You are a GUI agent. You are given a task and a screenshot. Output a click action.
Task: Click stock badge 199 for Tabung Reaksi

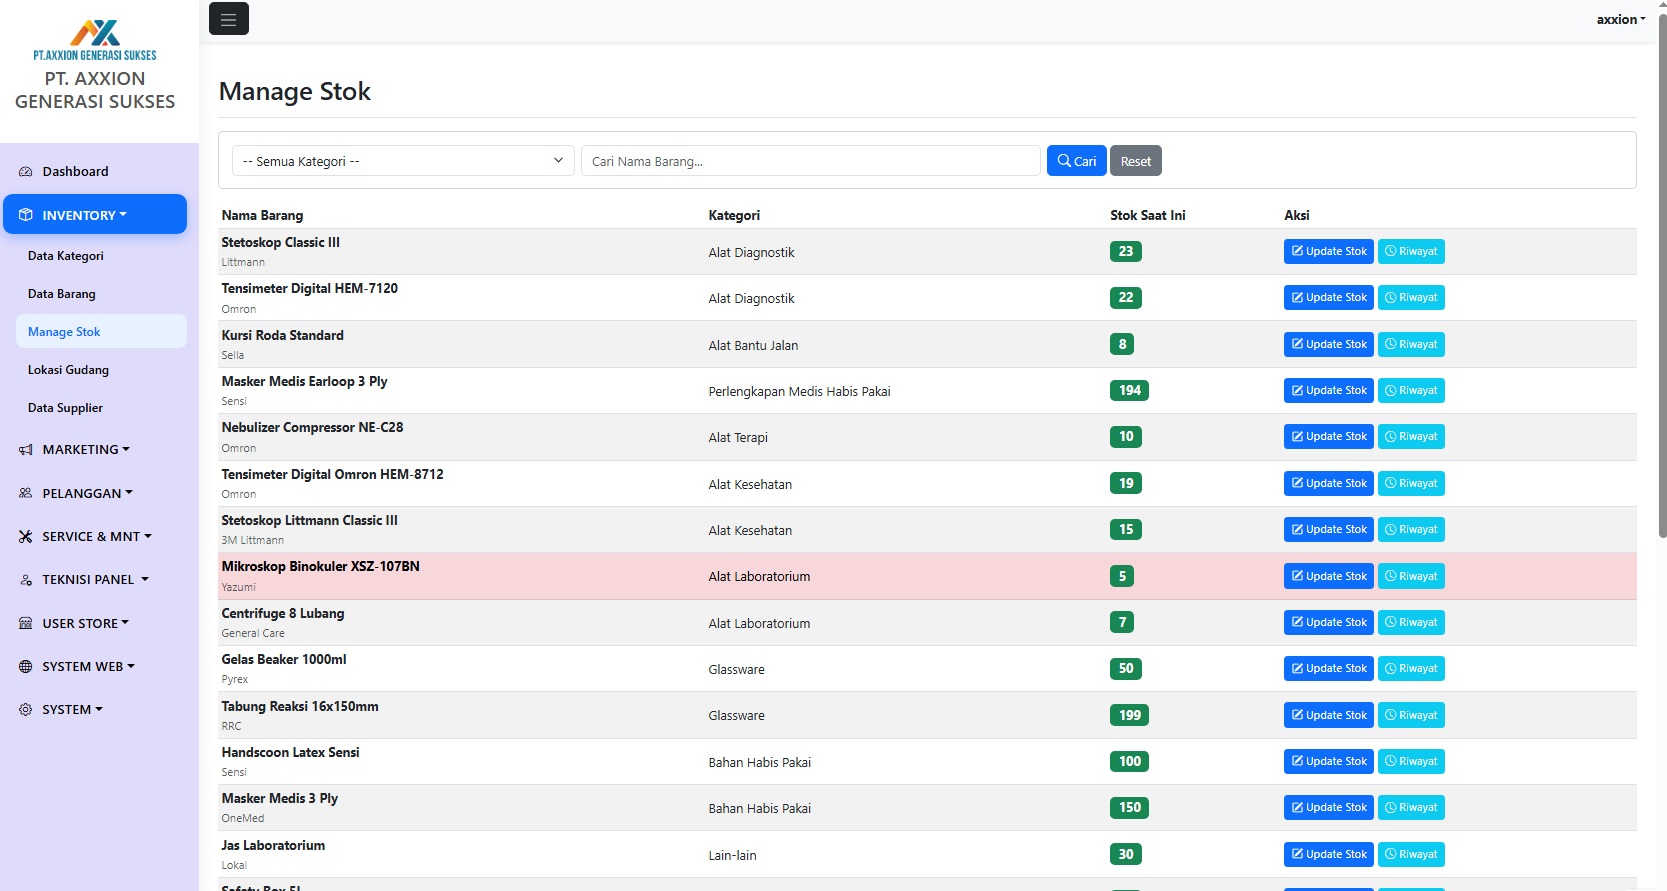point(1130,715)
